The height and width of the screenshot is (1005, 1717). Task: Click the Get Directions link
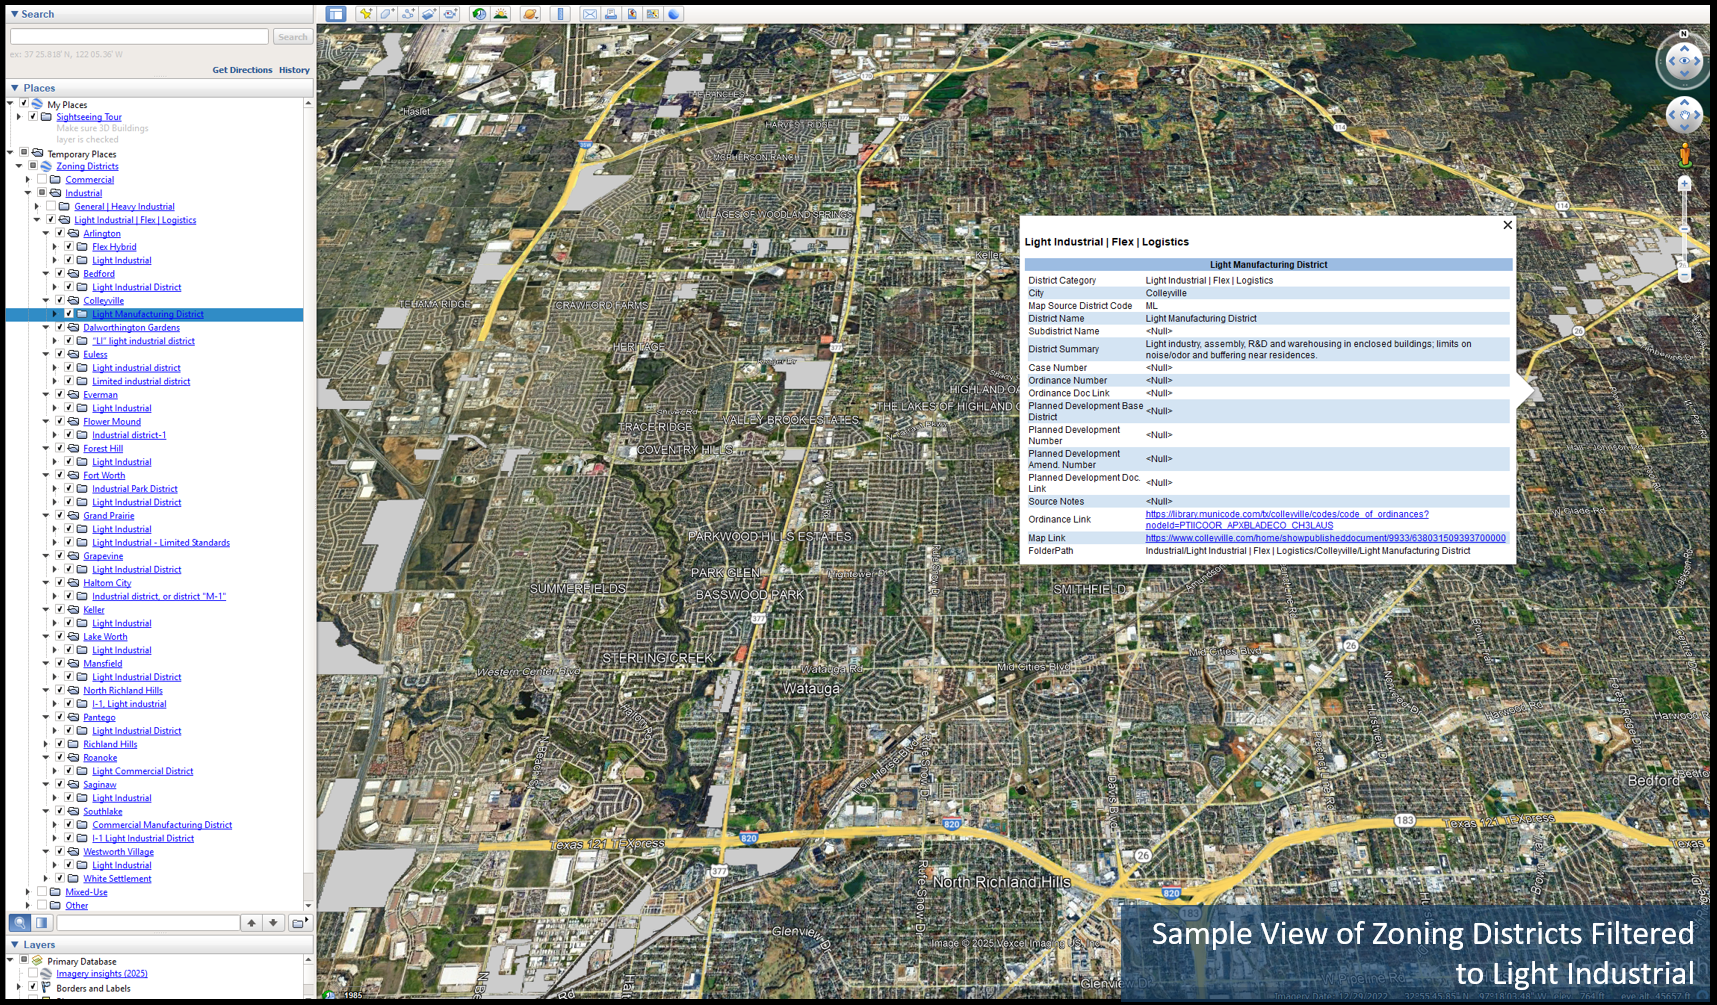242,70
